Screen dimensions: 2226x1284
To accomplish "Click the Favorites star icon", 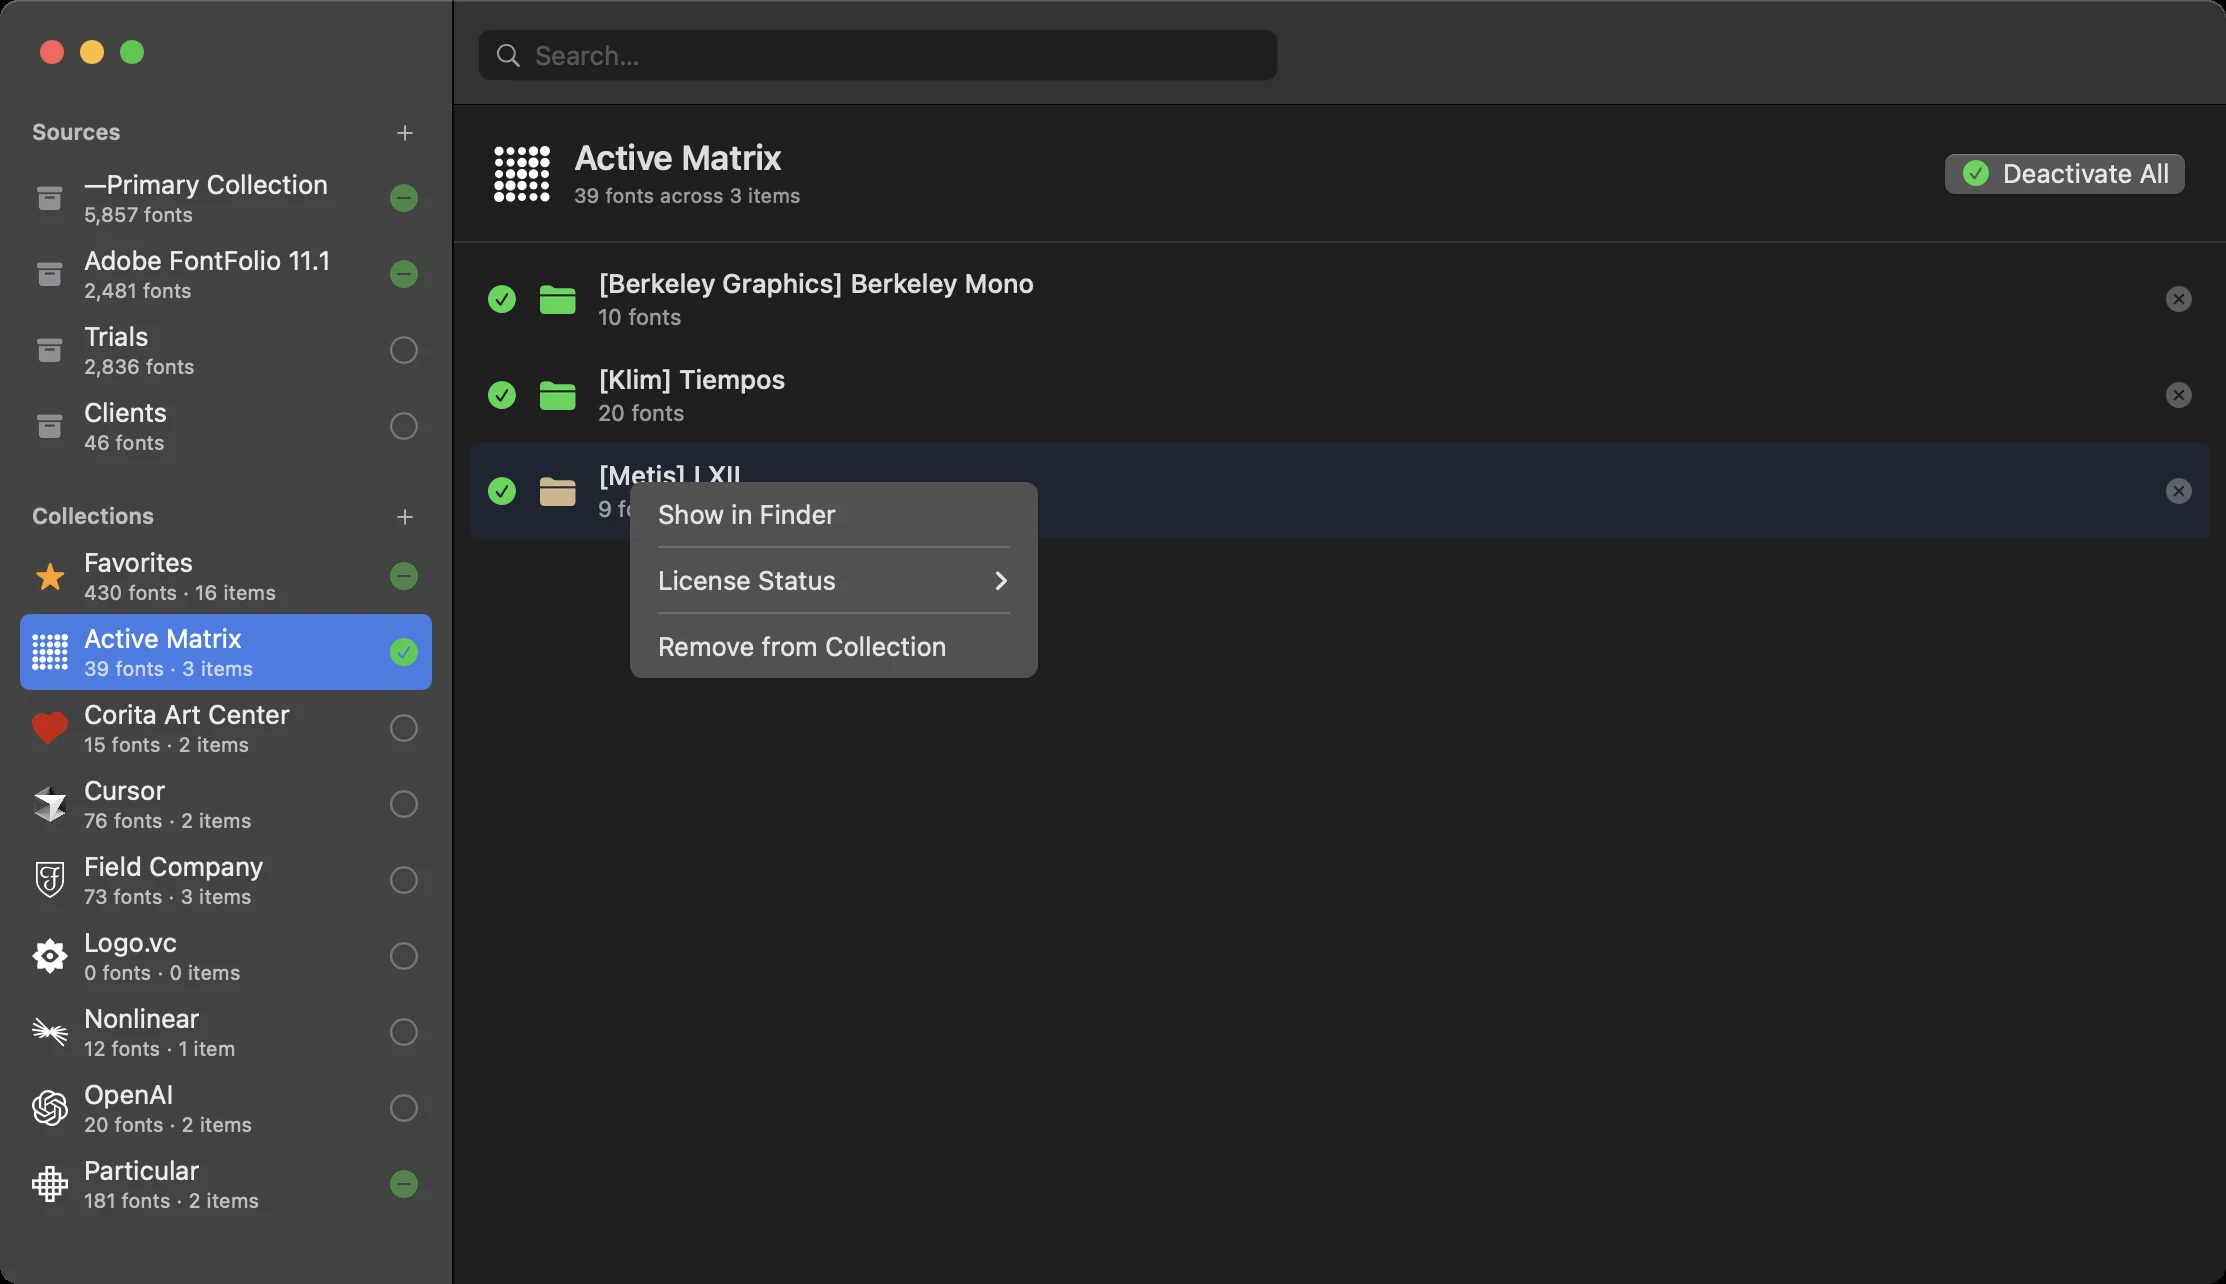I will point(50,577).
